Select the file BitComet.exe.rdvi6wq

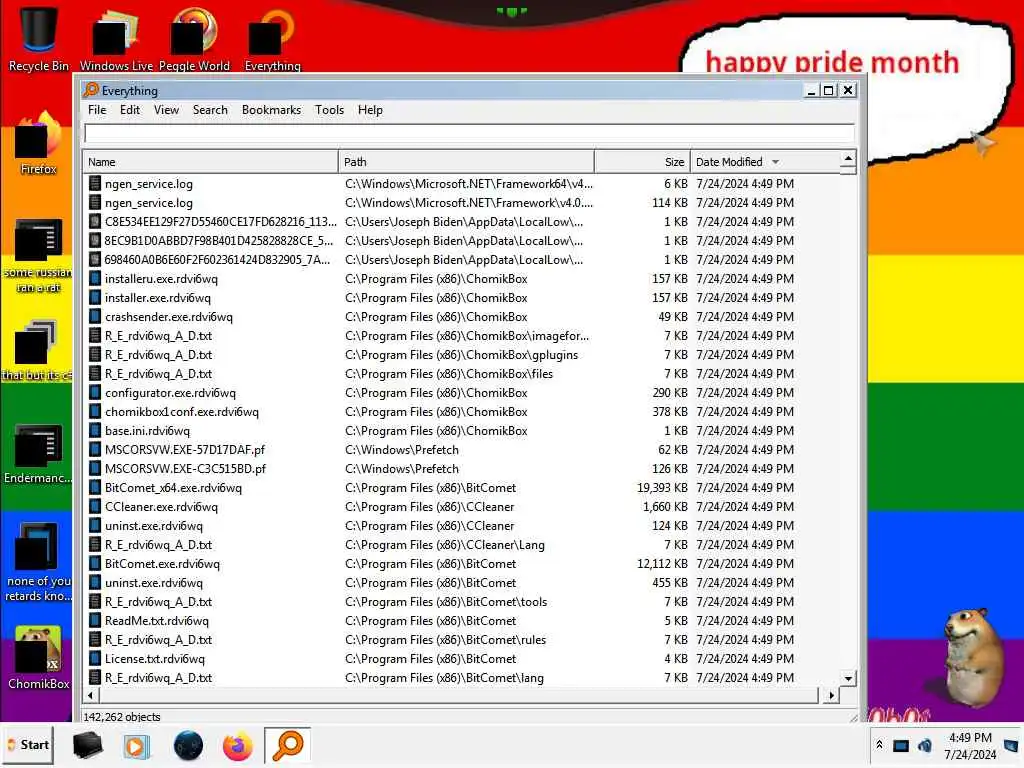[x=163, y=564]
